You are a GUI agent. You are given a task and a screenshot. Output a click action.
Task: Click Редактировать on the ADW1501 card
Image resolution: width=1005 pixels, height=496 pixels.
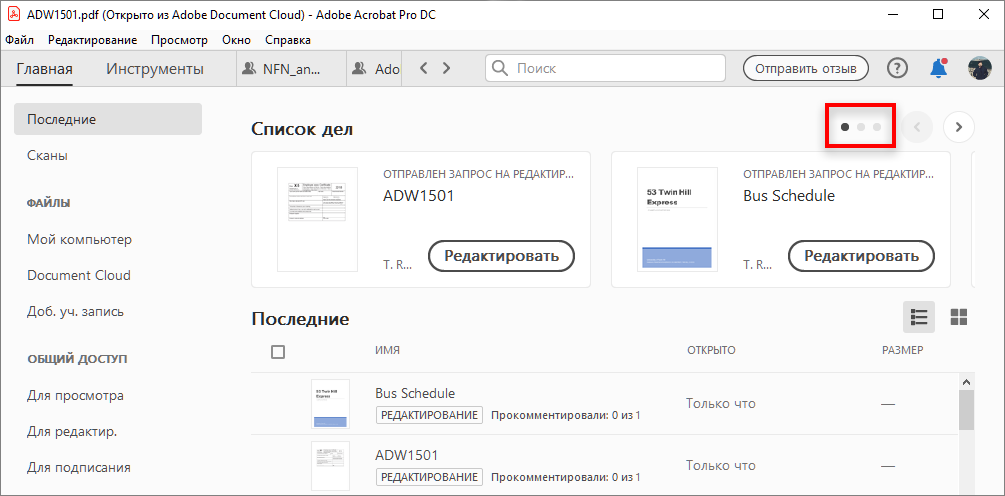(x=501, y=256)
